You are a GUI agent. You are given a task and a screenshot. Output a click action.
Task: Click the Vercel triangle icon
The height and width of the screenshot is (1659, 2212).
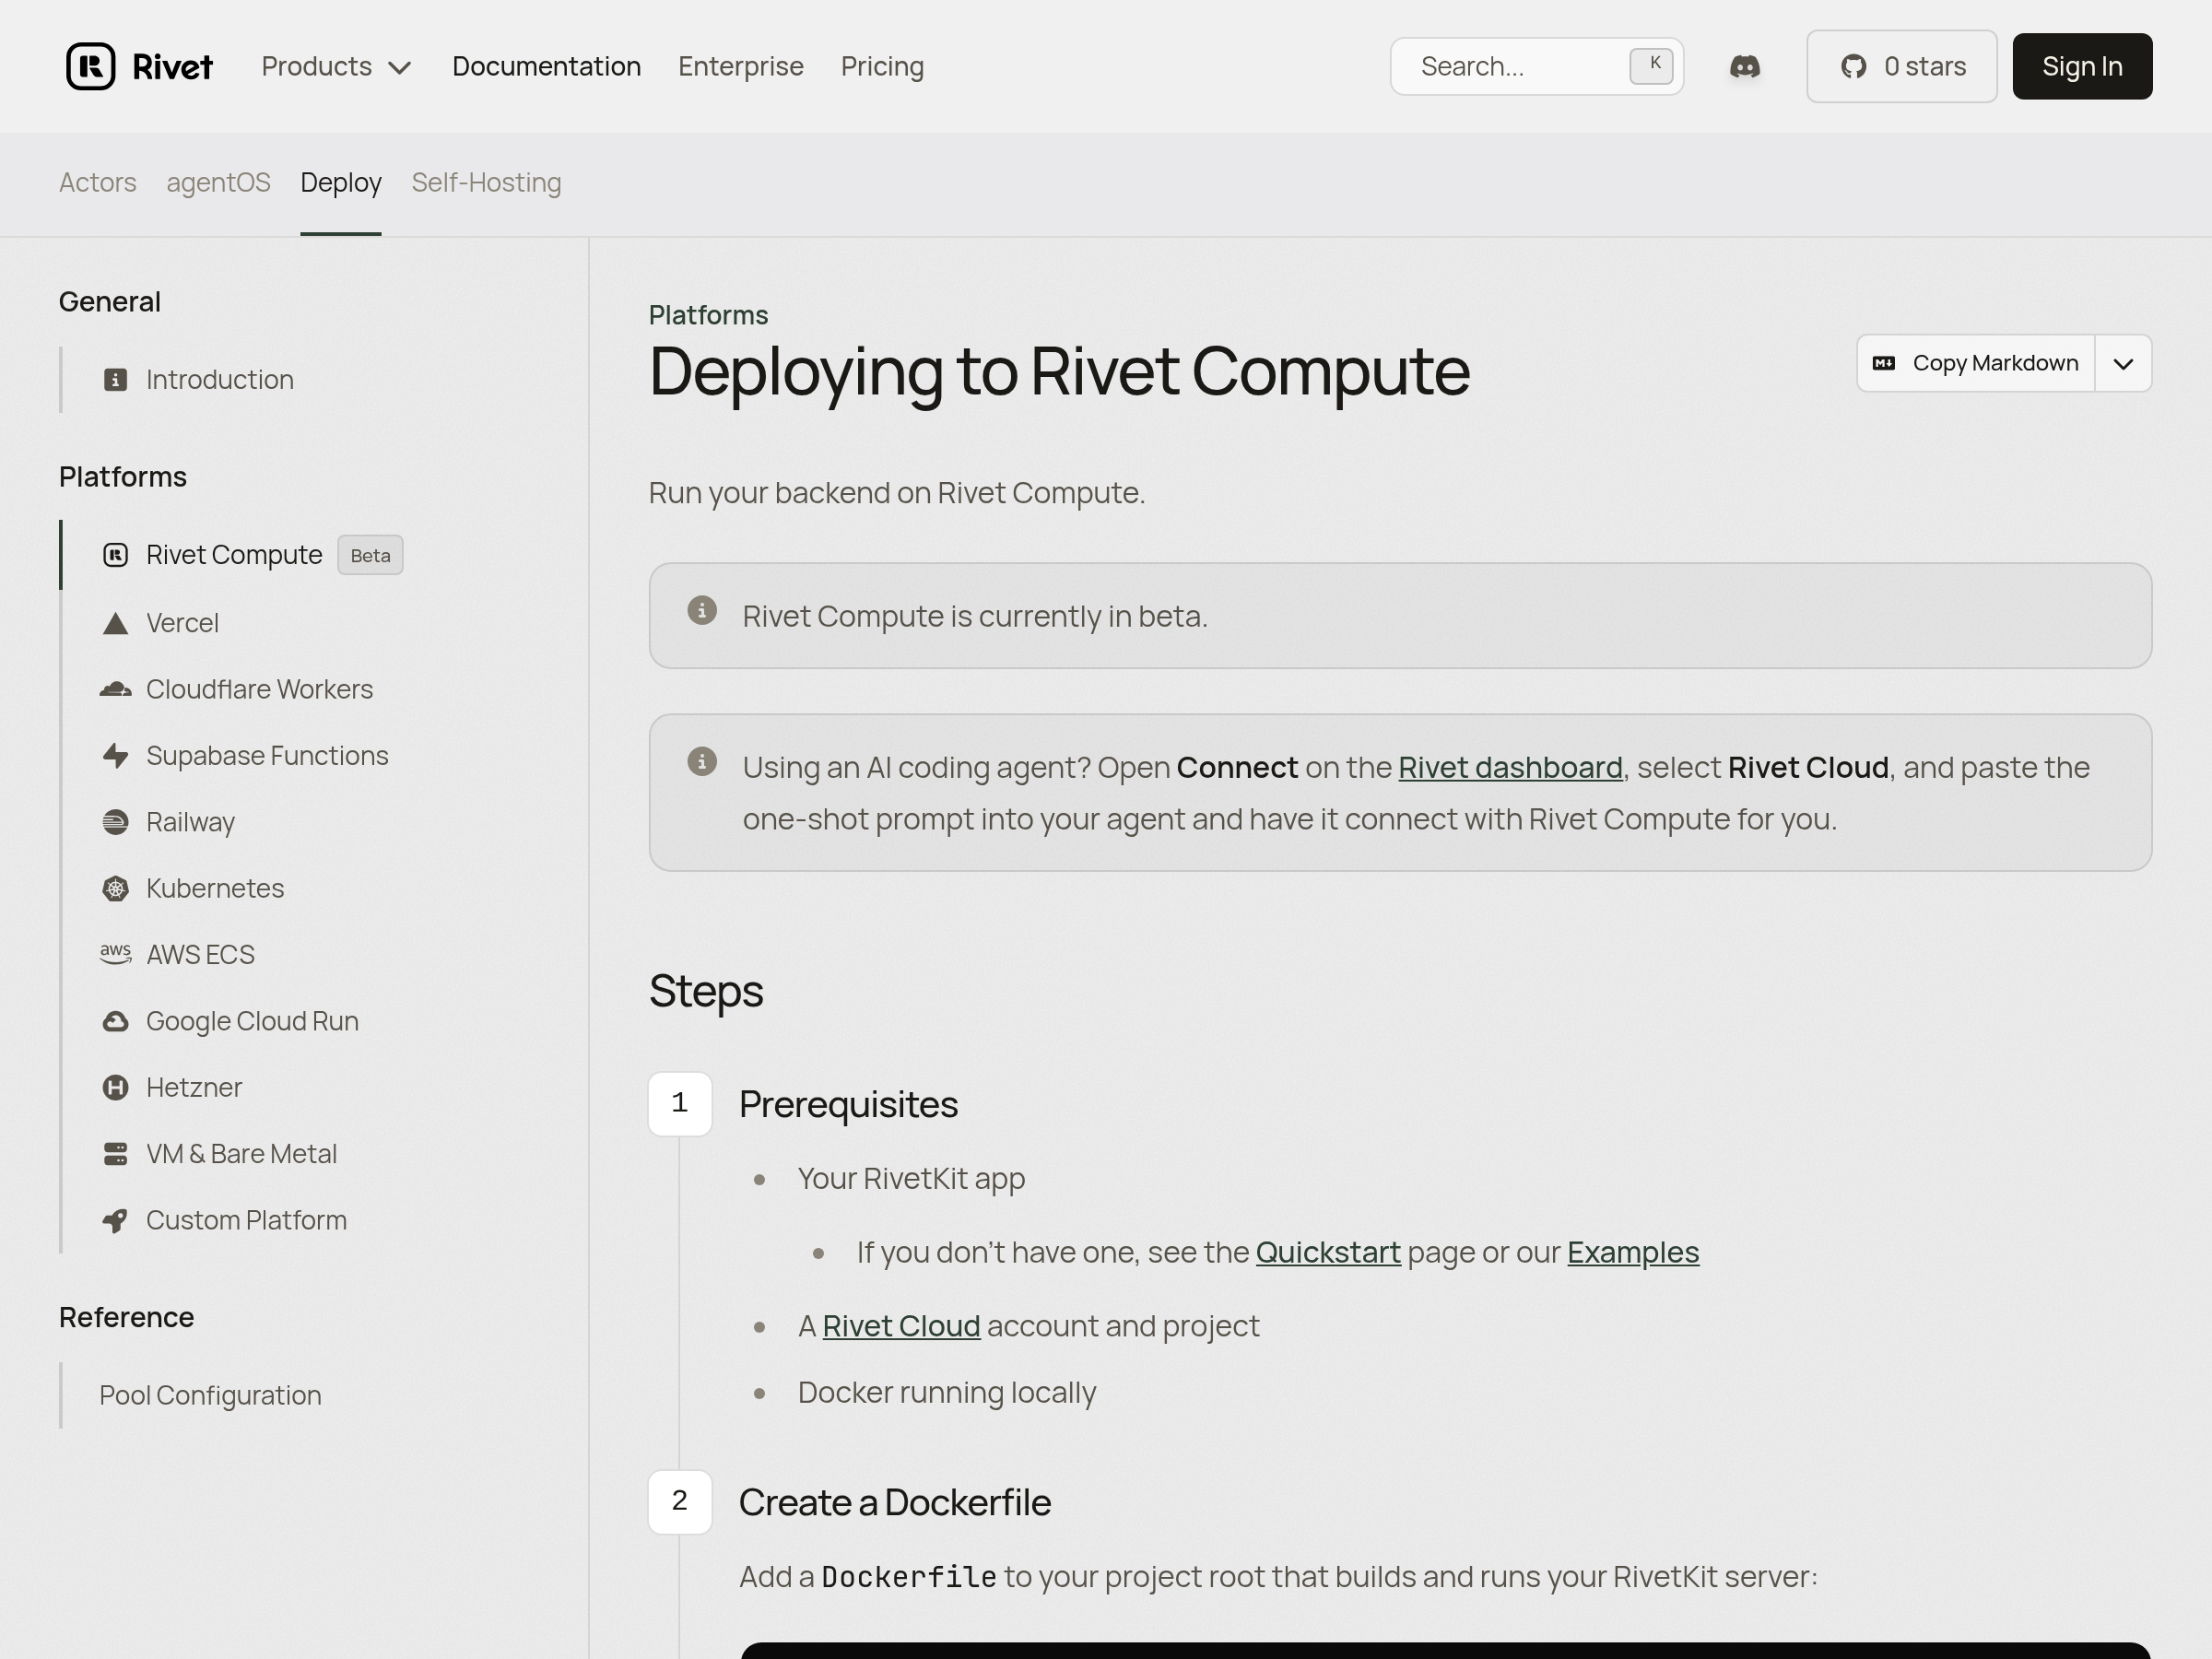click(115, 623)
